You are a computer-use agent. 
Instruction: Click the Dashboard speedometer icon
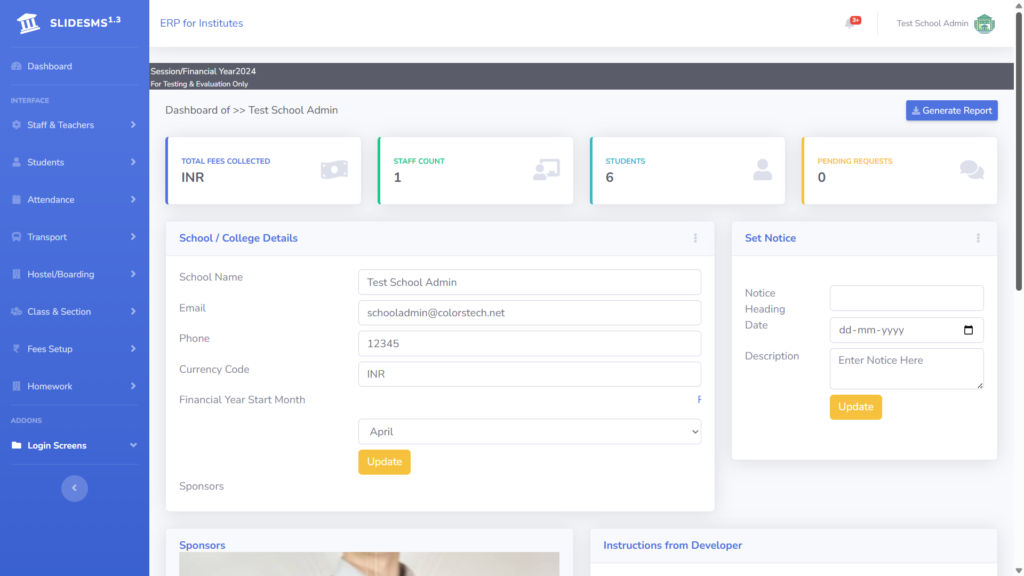(16, 66)
